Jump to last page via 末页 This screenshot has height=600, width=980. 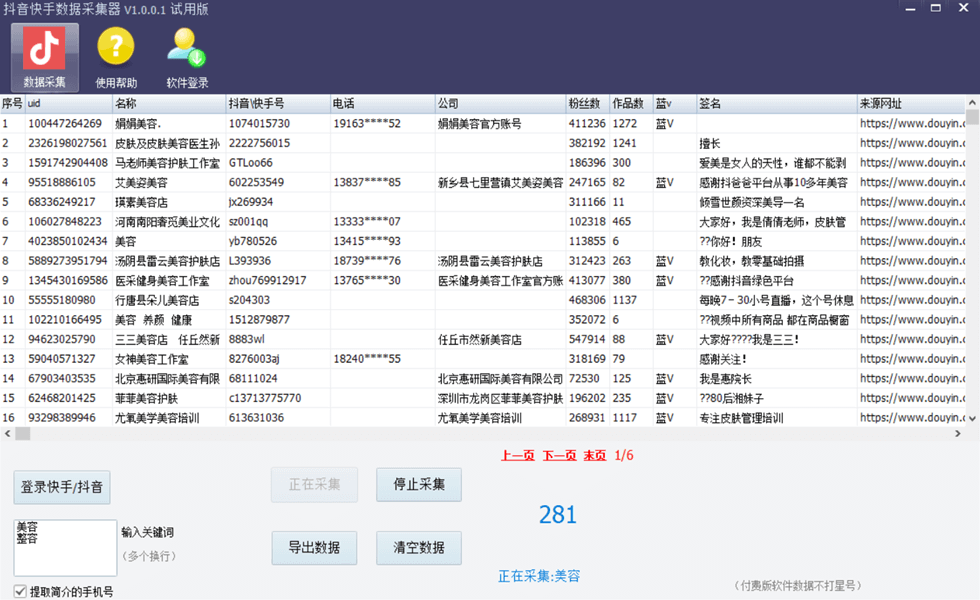[594, 455]
